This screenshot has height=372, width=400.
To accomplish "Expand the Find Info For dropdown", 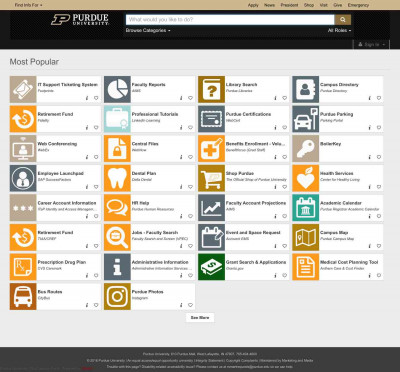I will (29, 5).
